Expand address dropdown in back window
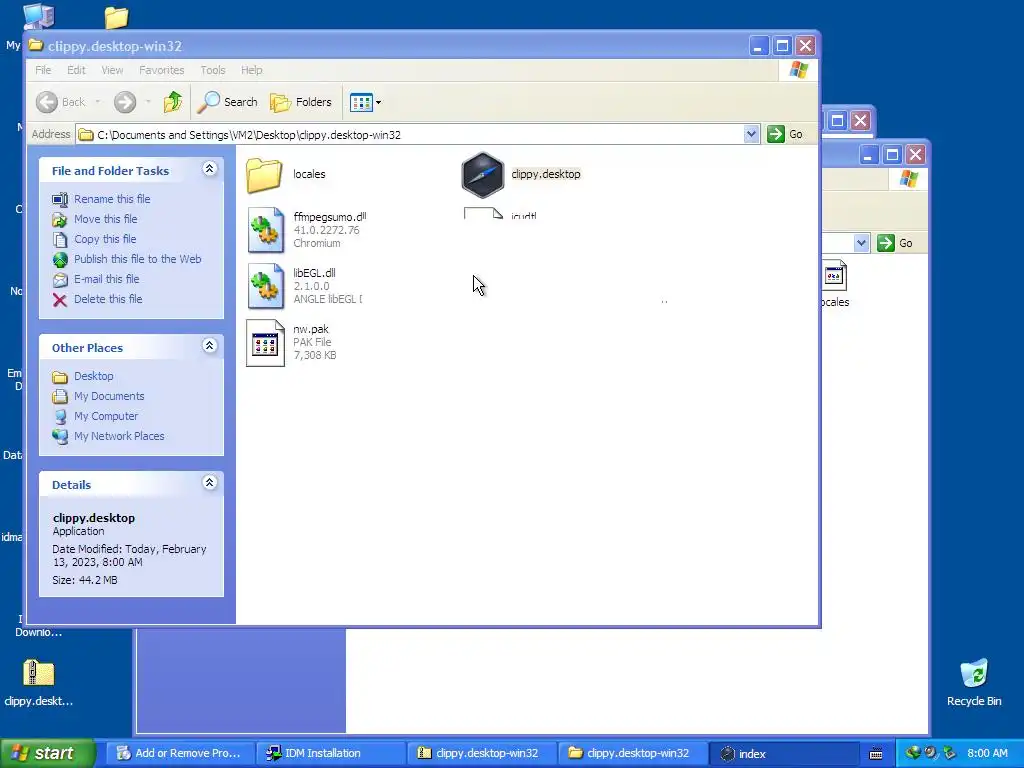This screenshot has height=768, width=1024. coord(861,243)
